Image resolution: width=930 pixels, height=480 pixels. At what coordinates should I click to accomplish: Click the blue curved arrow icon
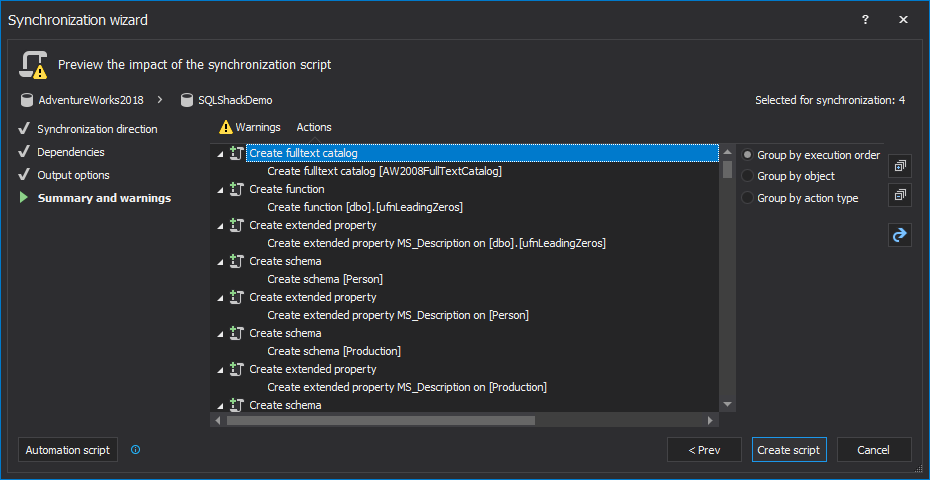click(x=899, y=235)
